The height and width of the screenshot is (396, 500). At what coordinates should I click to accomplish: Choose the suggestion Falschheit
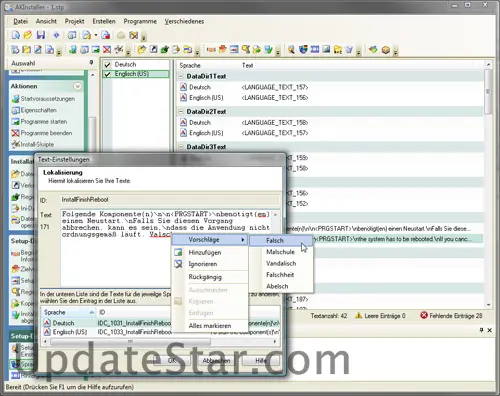[281, 275]
